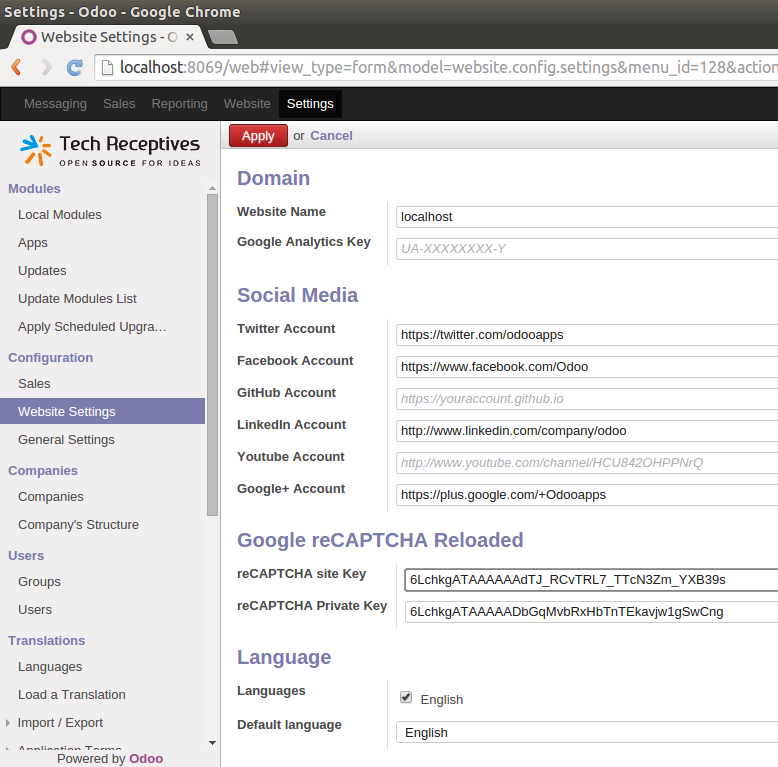778x767 pixels.
Task: Focus the GitHub Account input field
Action: click(x=586, y=398)
